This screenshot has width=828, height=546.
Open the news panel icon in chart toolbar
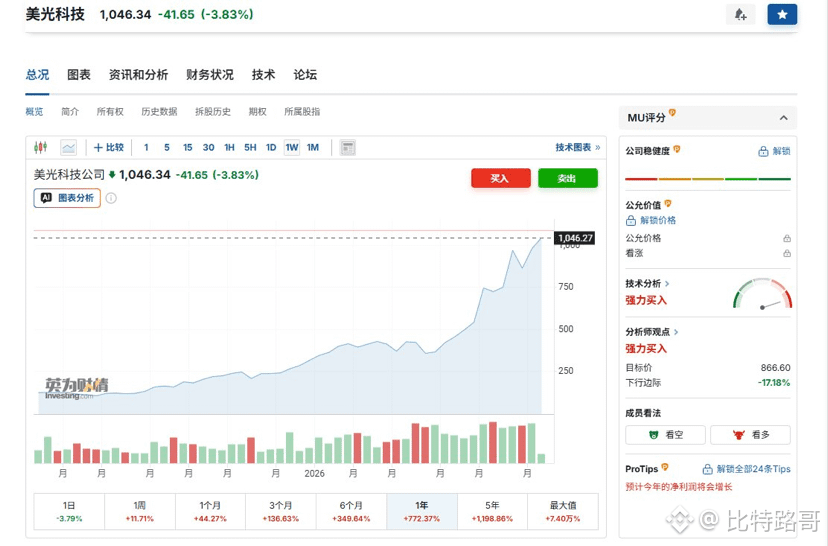(x=347, y=148)
